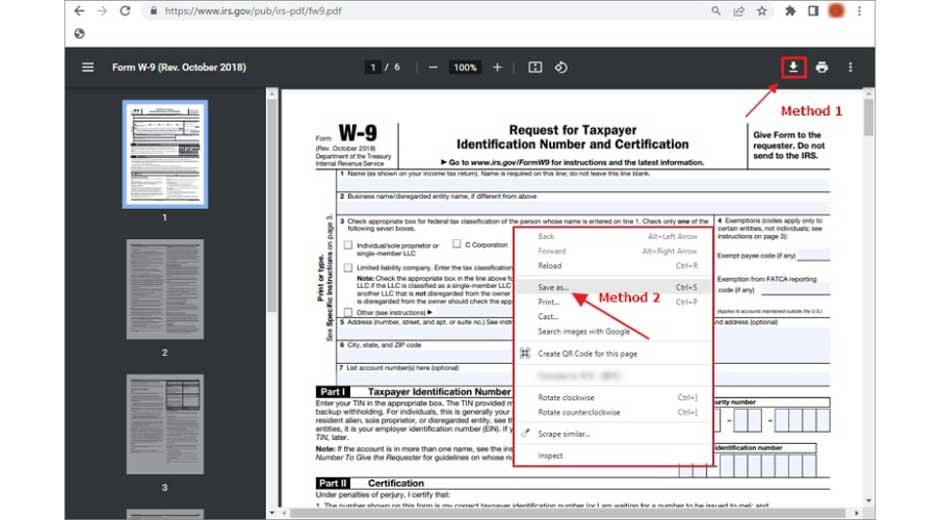
Task: Bookmark this page with the star icon
Action: (x=762, y=11)
